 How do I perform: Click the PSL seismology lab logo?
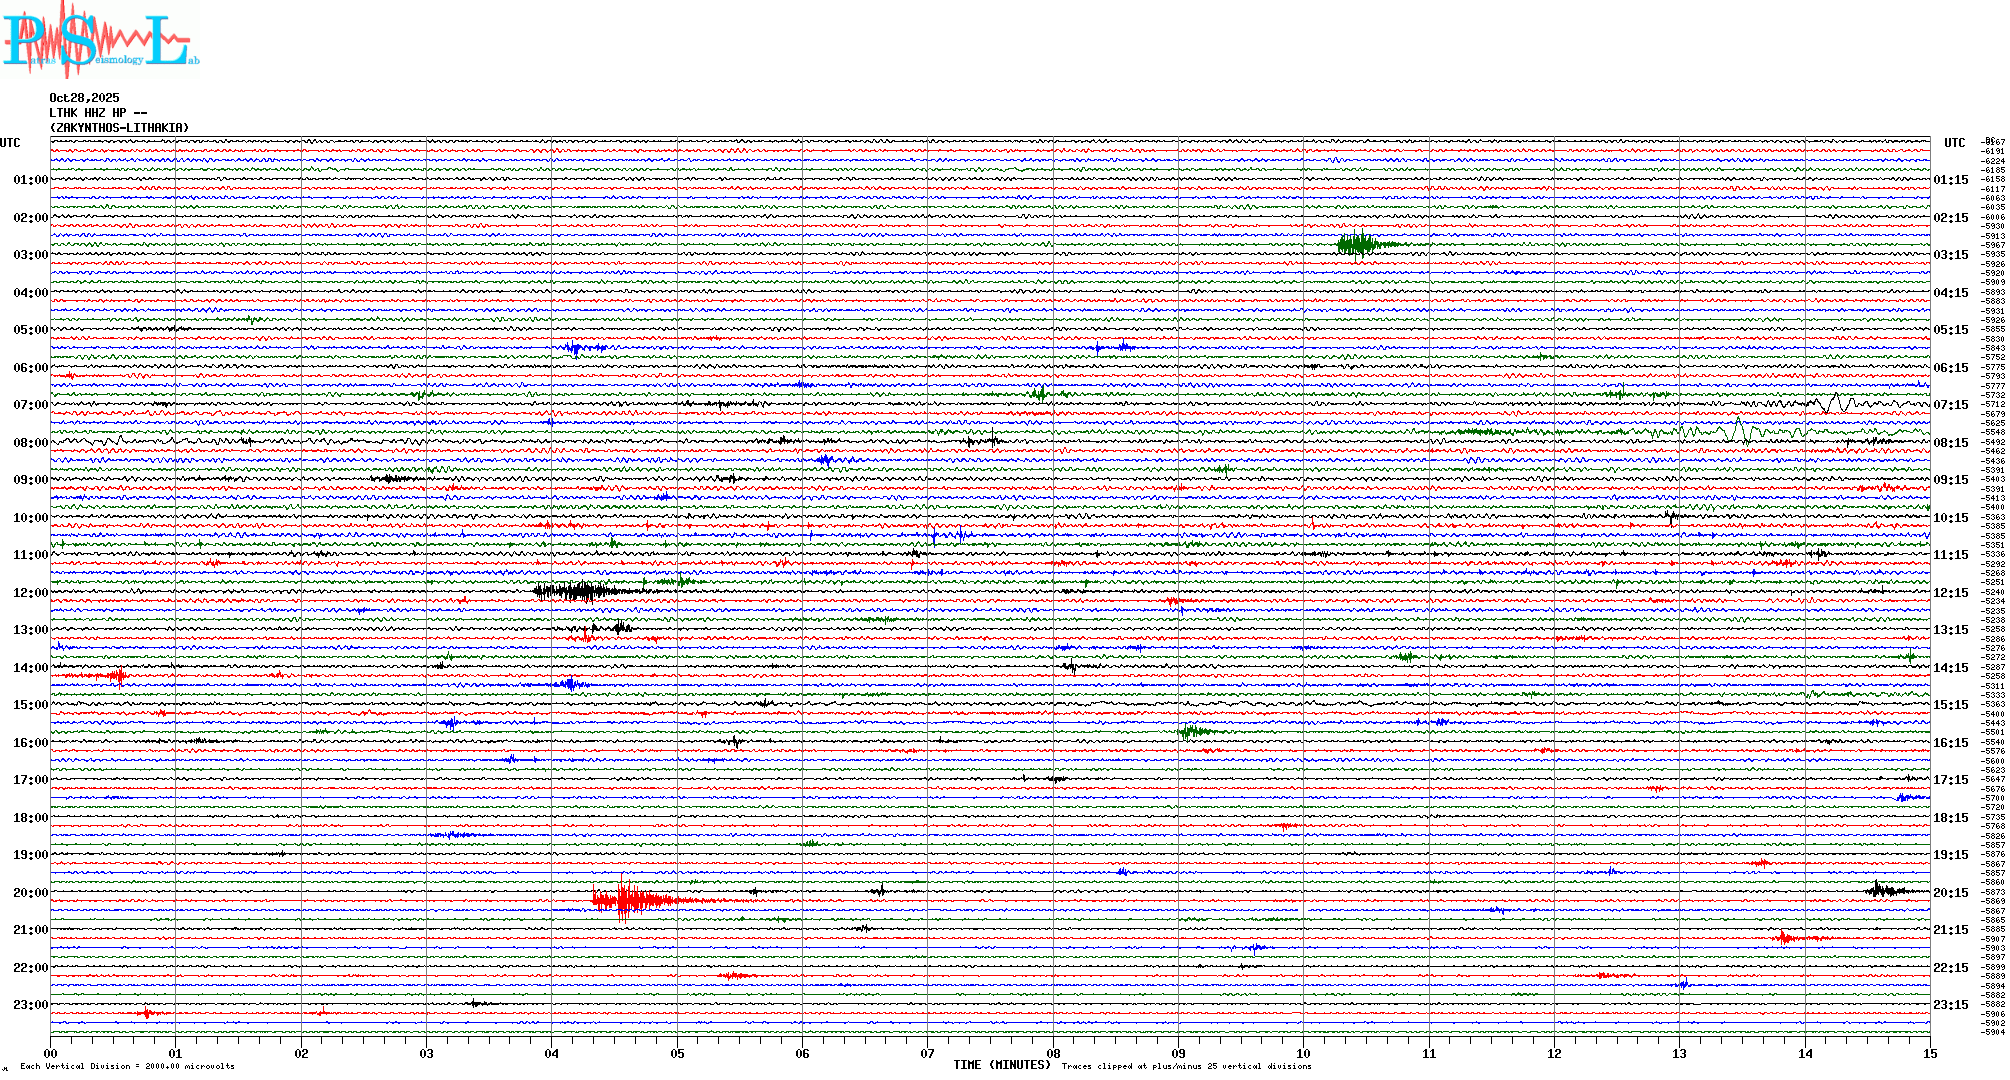coord(100,40)
